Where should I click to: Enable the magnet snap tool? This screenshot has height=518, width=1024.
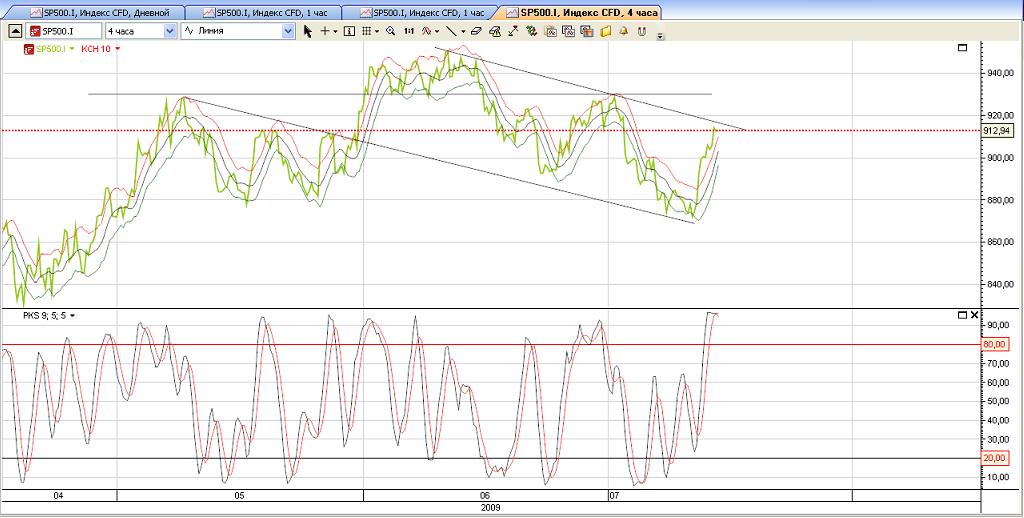click(641, 31)
